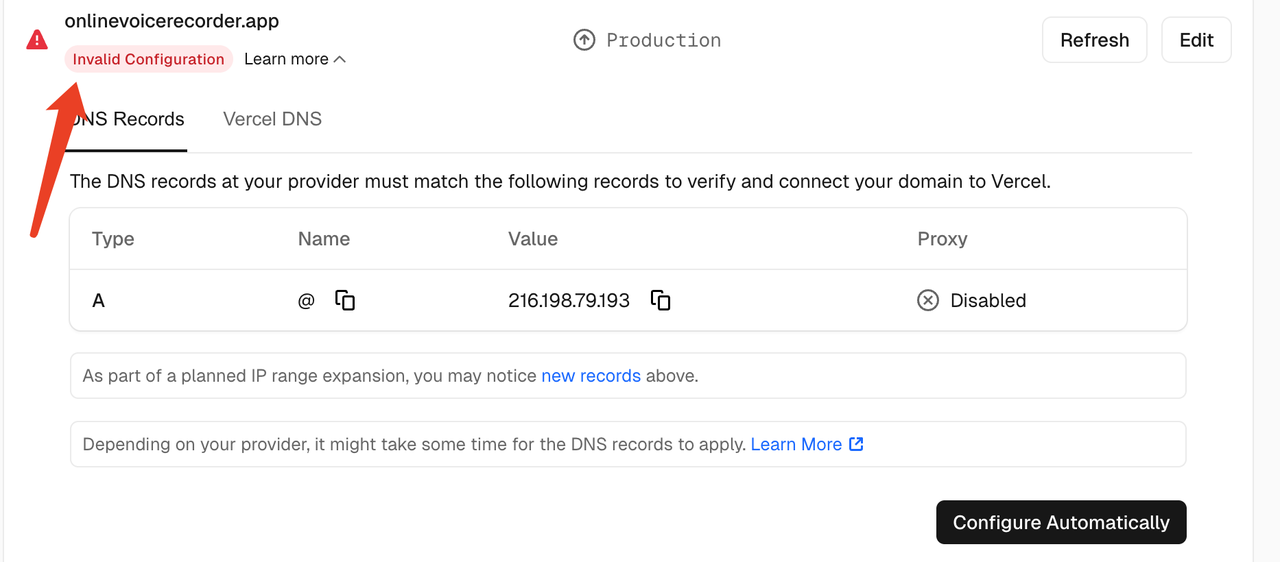
Task: Click the Production up-arrow circle icon
Action: click(x=584, y=40)
